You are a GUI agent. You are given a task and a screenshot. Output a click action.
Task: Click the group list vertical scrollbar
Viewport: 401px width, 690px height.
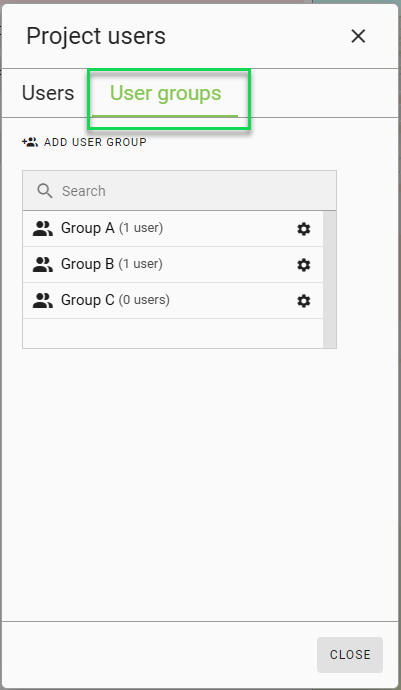pyautogui.click(x=329, y=279)
